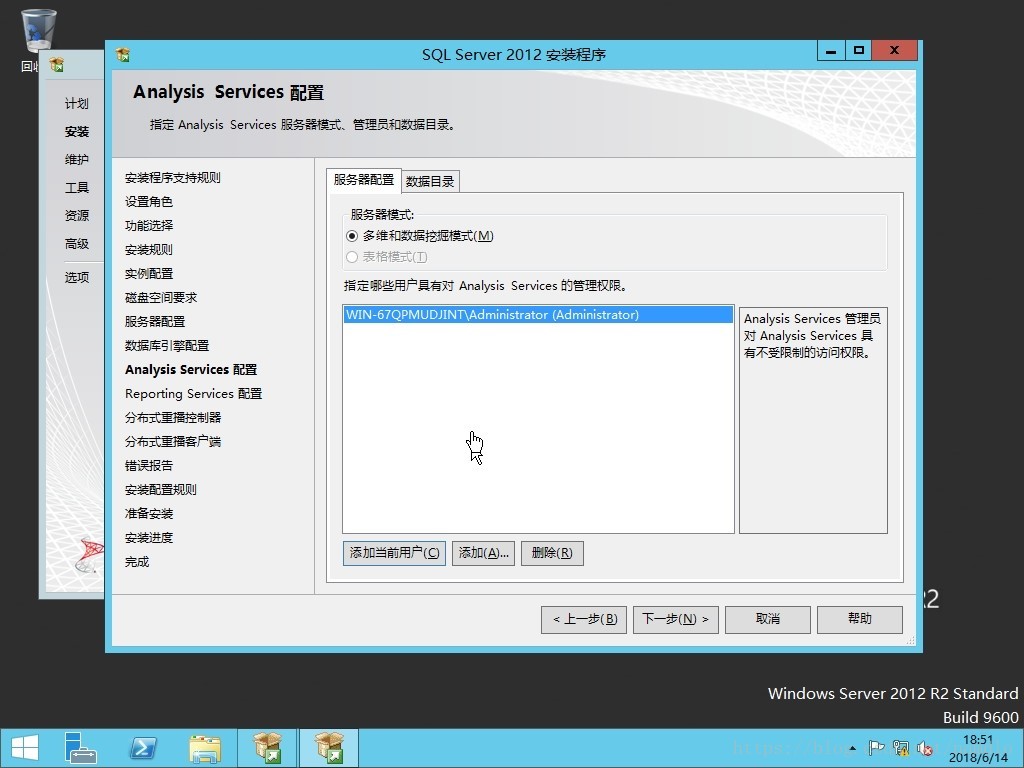Open PowerShell from the taskbar

[143, 748]
